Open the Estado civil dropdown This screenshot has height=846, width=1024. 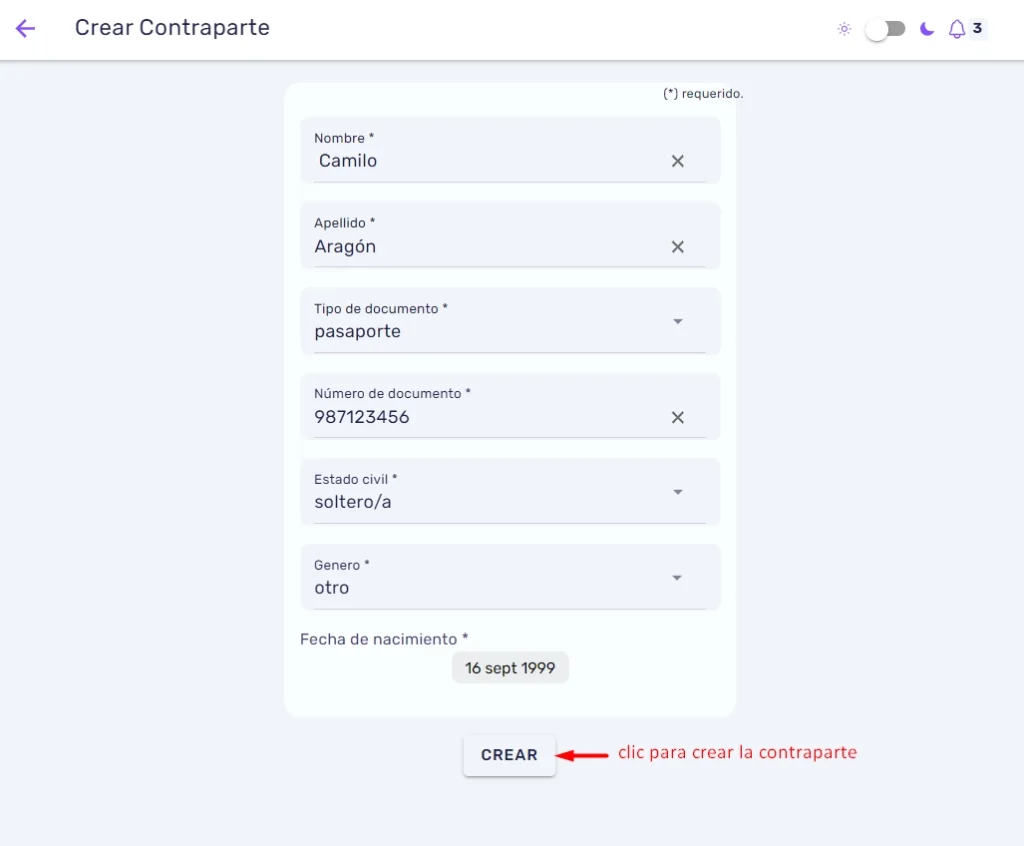pyautogui.click(x=509, y=492)
